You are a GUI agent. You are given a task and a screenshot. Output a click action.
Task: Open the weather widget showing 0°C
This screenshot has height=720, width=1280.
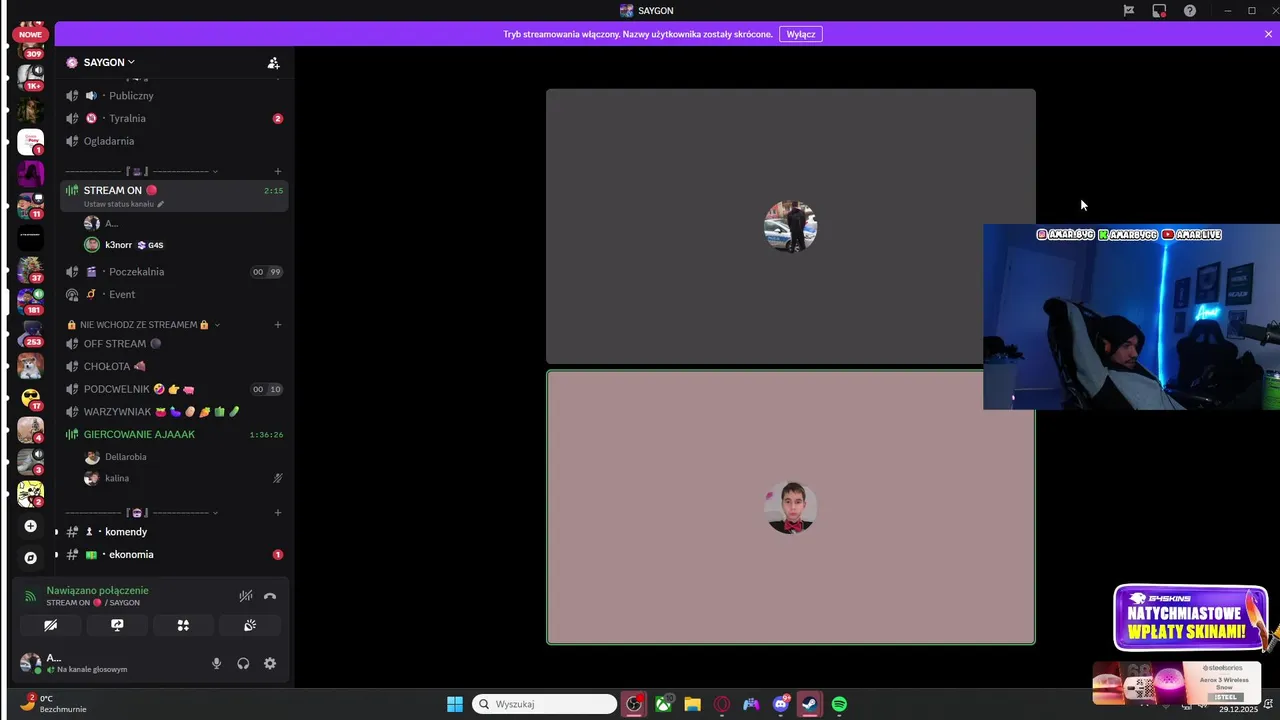(55, 703)
